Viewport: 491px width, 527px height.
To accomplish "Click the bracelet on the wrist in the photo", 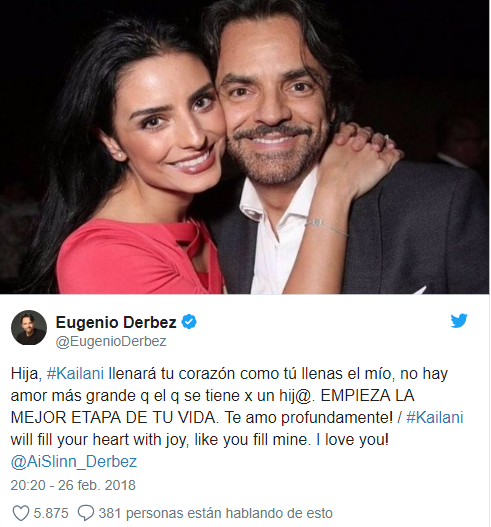I will (327, 227).
